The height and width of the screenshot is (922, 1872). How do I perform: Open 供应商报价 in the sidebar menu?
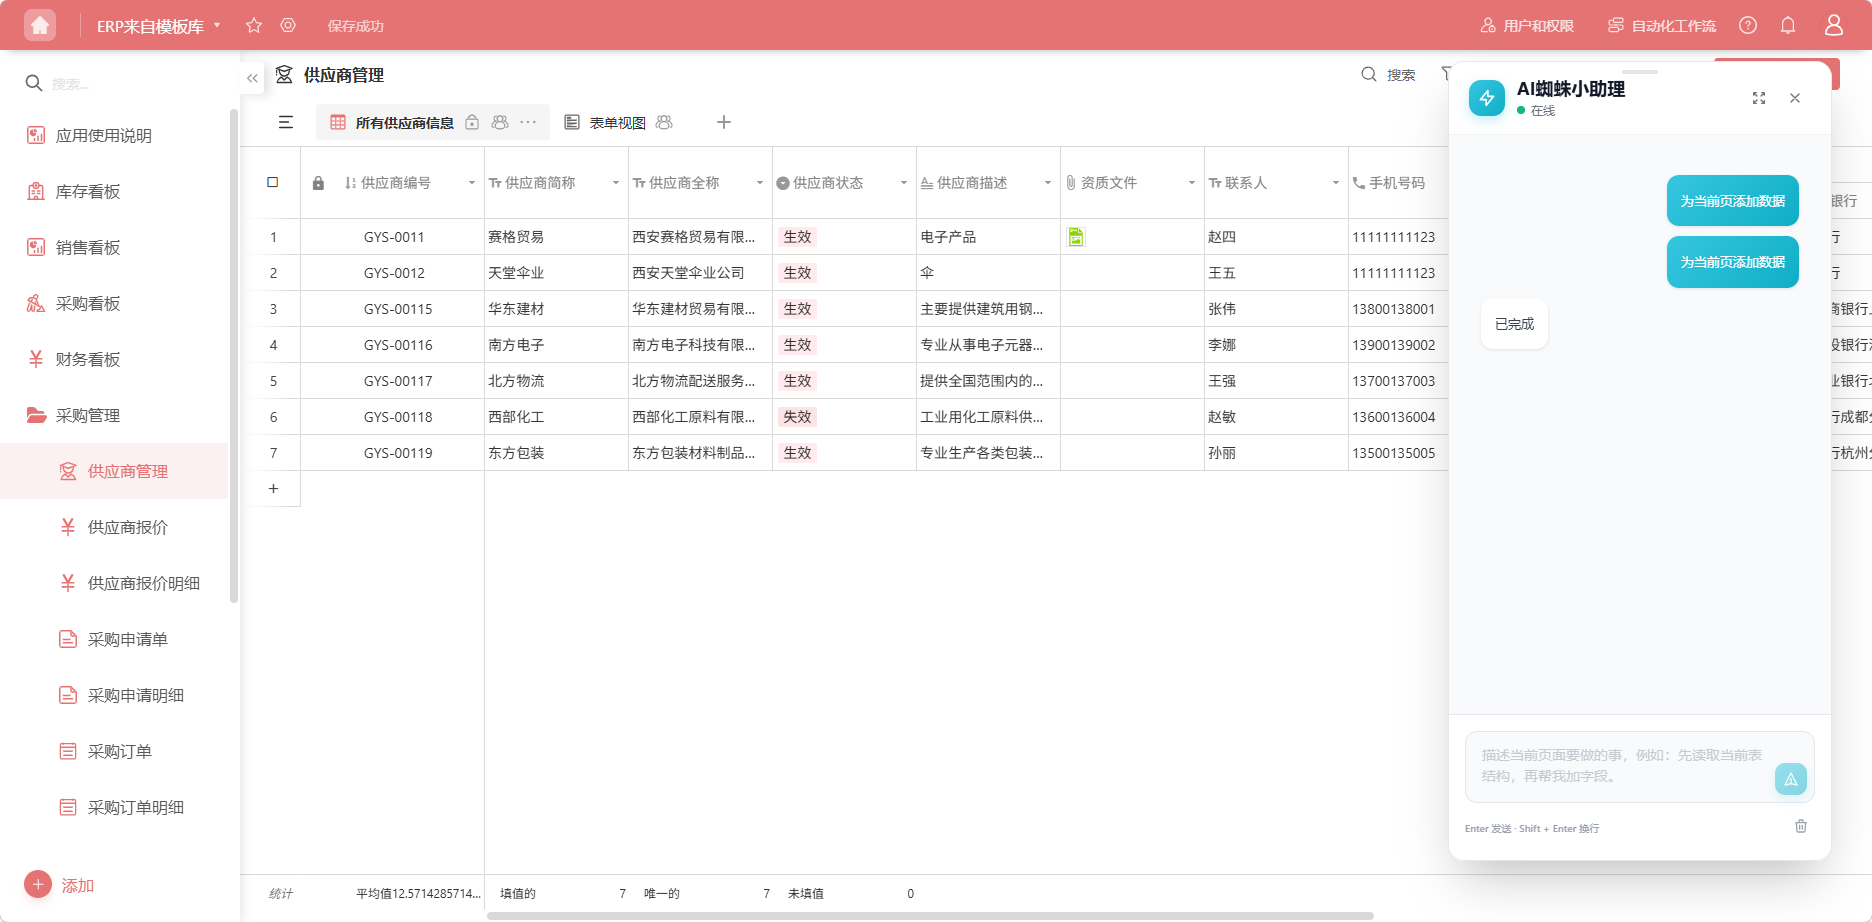point(127,527)
